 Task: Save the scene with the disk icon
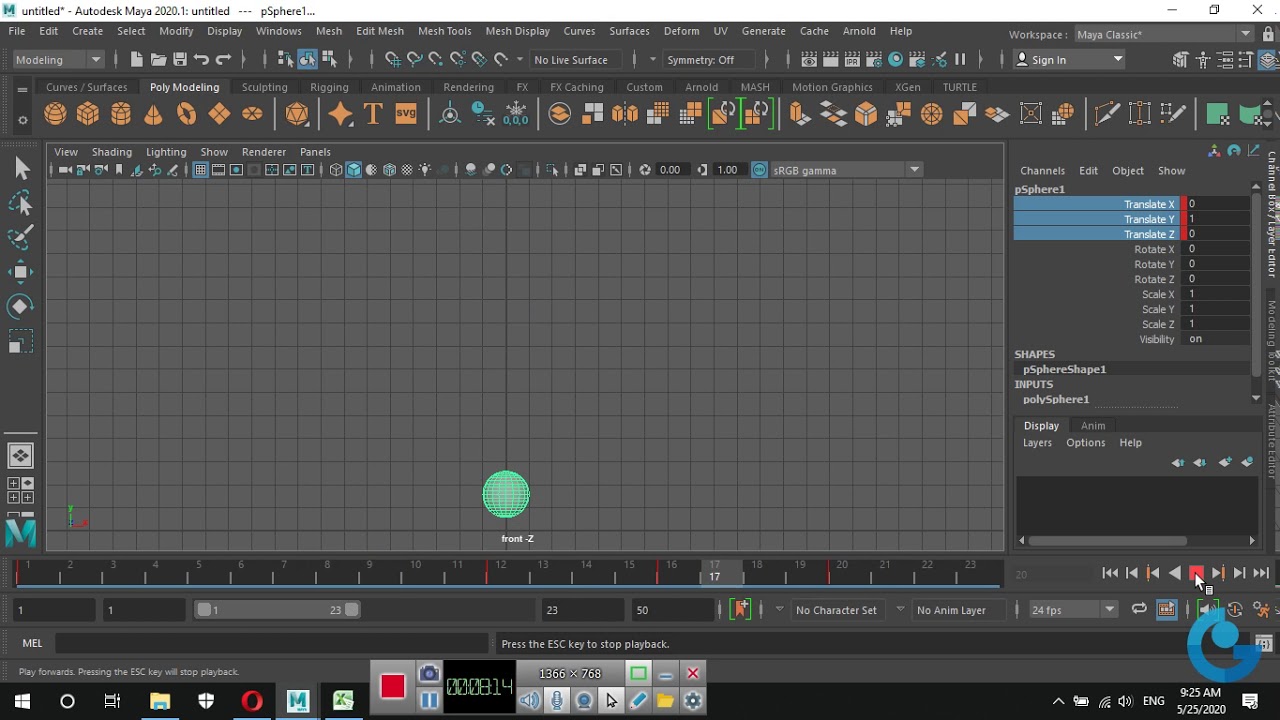(180, 60)
